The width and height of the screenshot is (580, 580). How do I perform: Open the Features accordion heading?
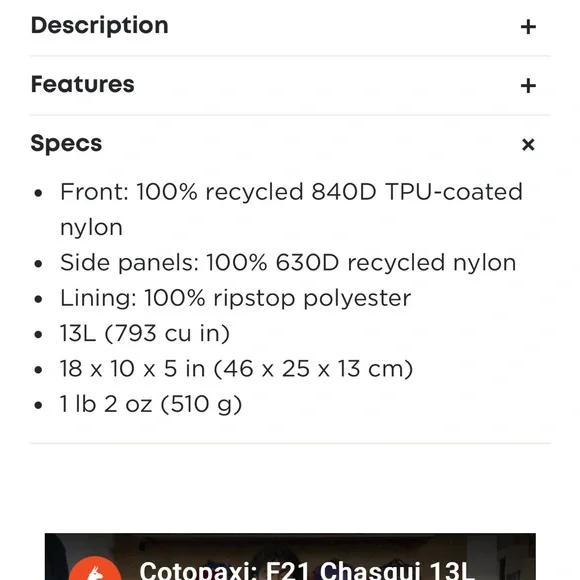click(82, 84)
